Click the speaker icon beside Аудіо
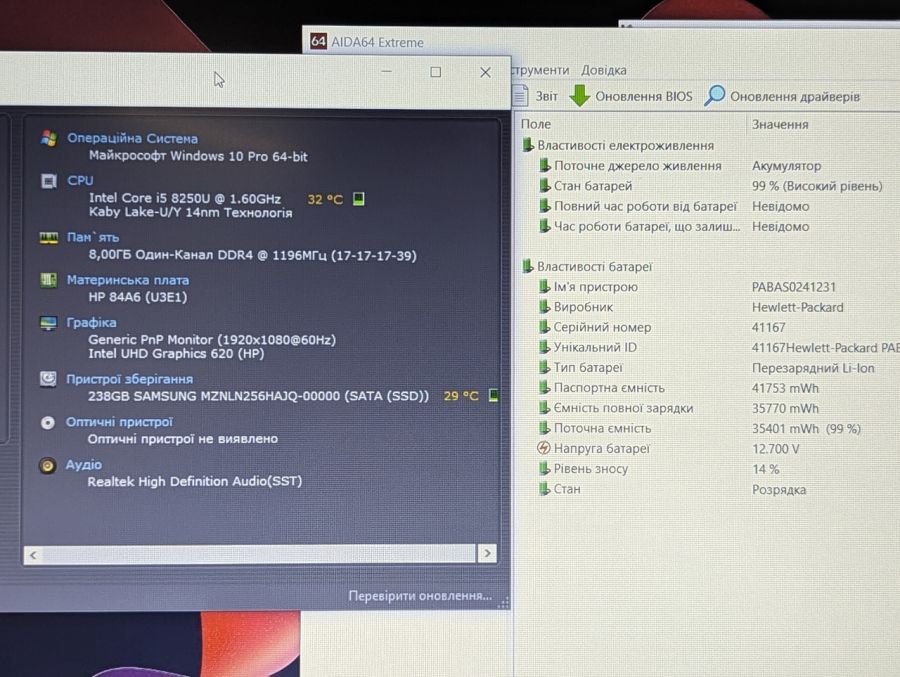The image size is (900, 677). pos(47,465)
